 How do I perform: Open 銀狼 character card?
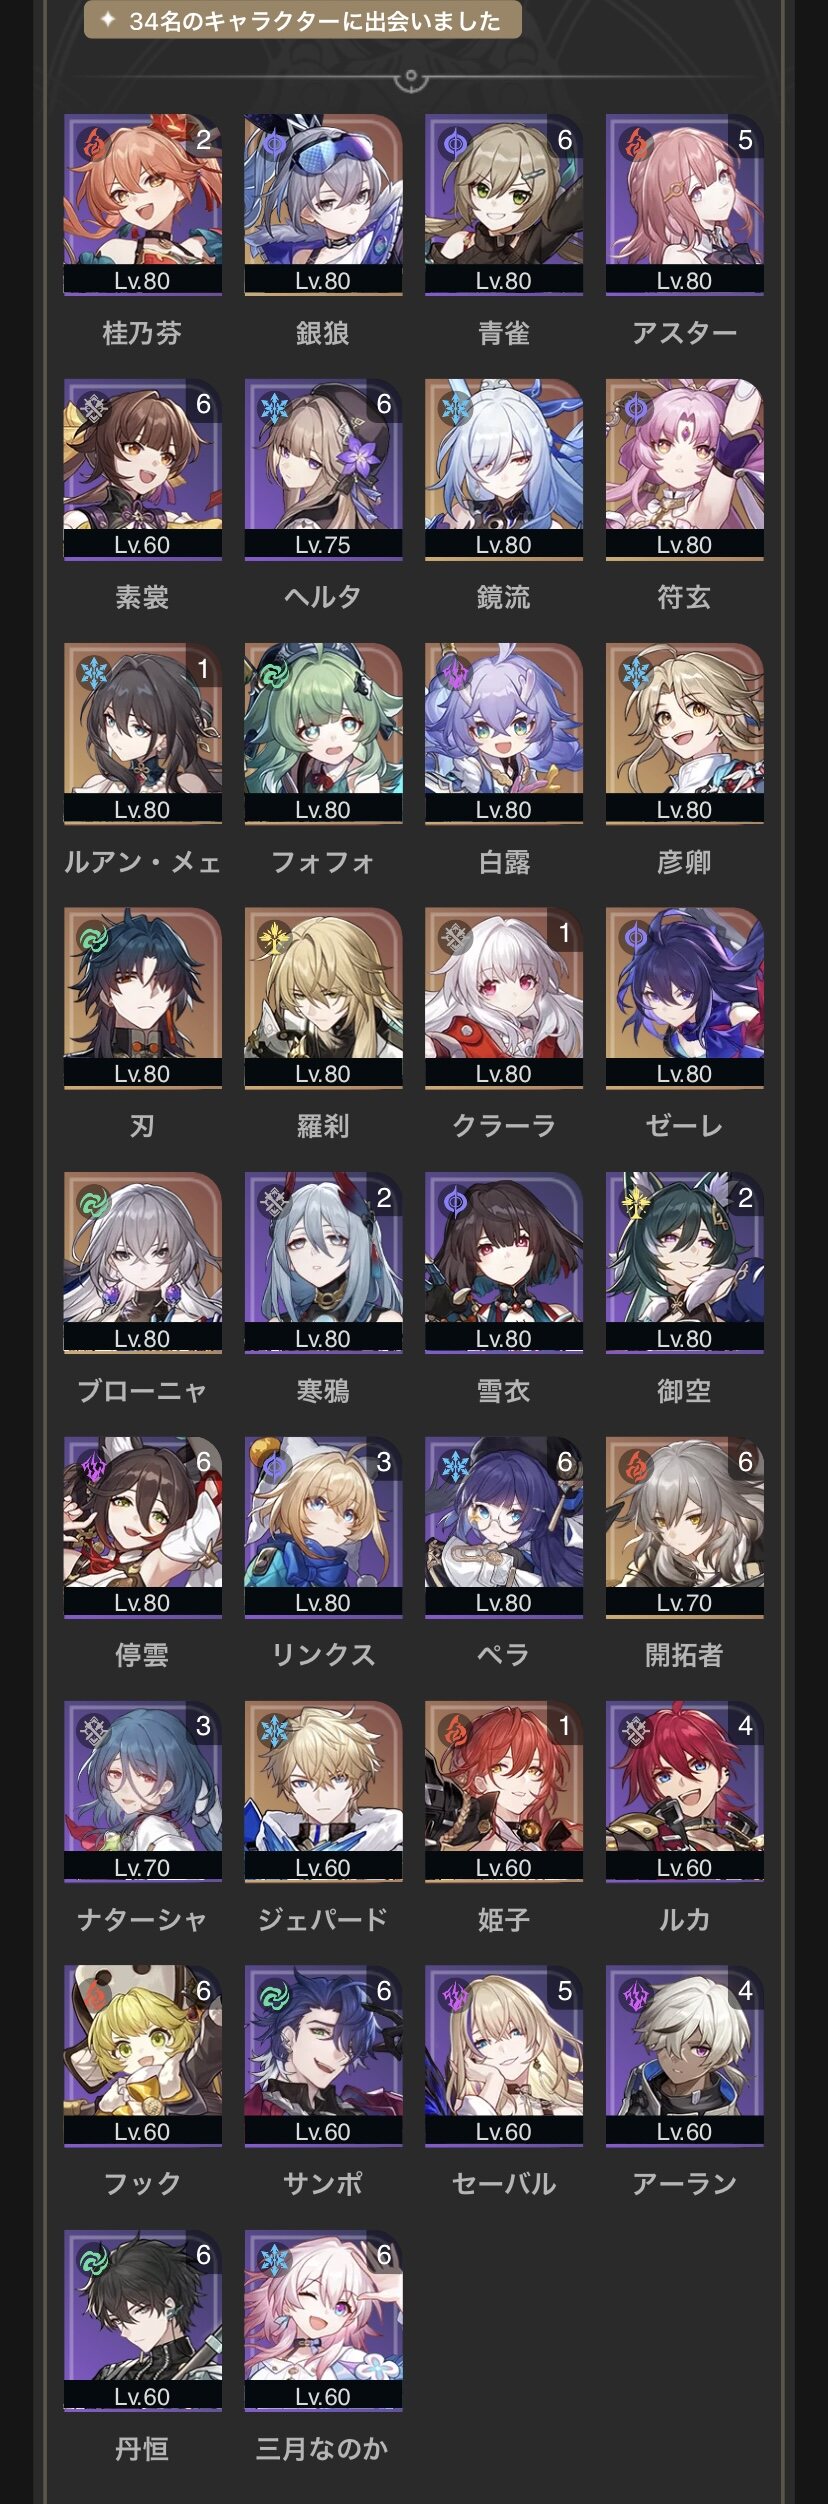pos(323,204)
